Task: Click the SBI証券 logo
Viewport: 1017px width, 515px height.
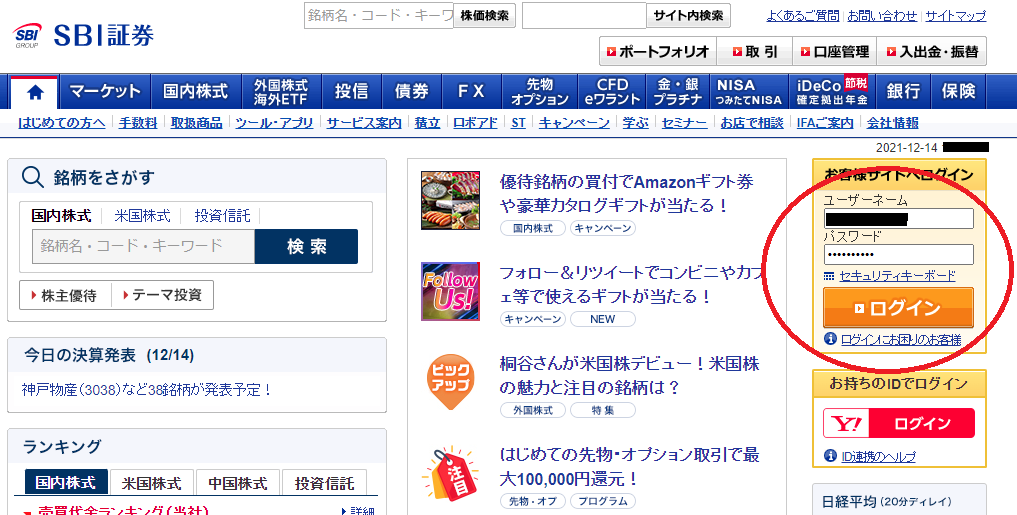Action: click(83, 34)
